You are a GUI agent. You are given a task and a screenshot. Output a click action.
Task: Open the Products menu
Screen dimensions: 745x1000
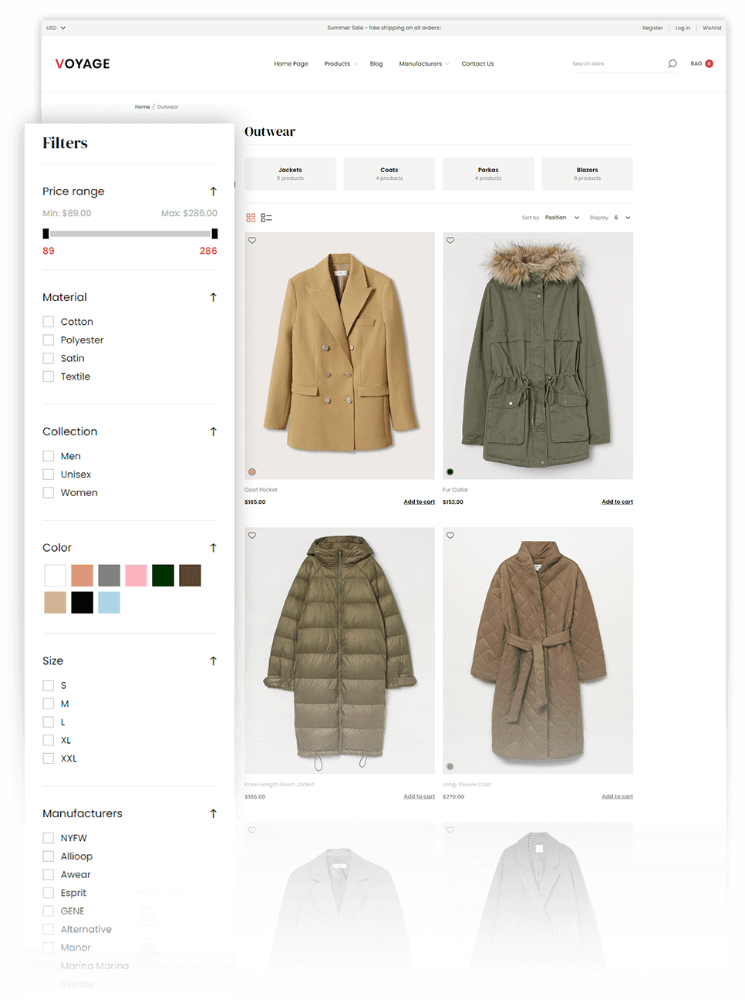[x=340, y=64]
